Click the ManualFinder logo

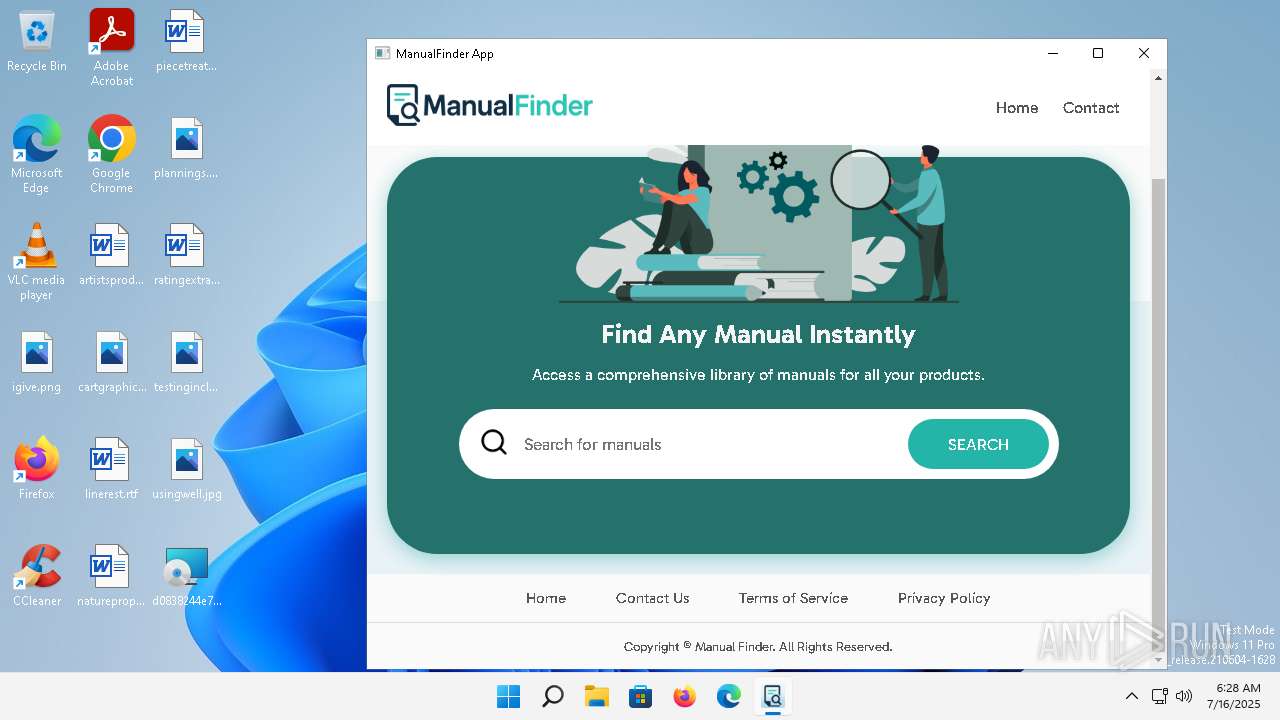click(x=490, y=105)
